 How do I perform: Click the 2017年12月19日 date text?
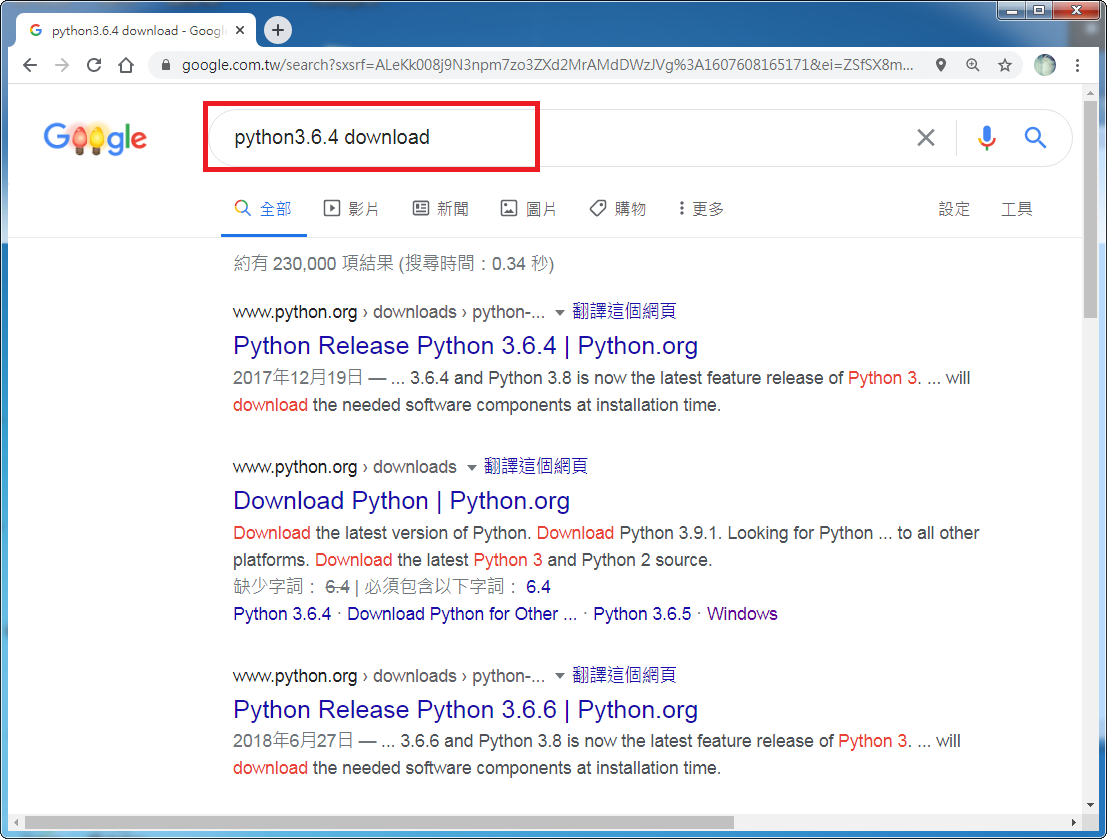298,378
